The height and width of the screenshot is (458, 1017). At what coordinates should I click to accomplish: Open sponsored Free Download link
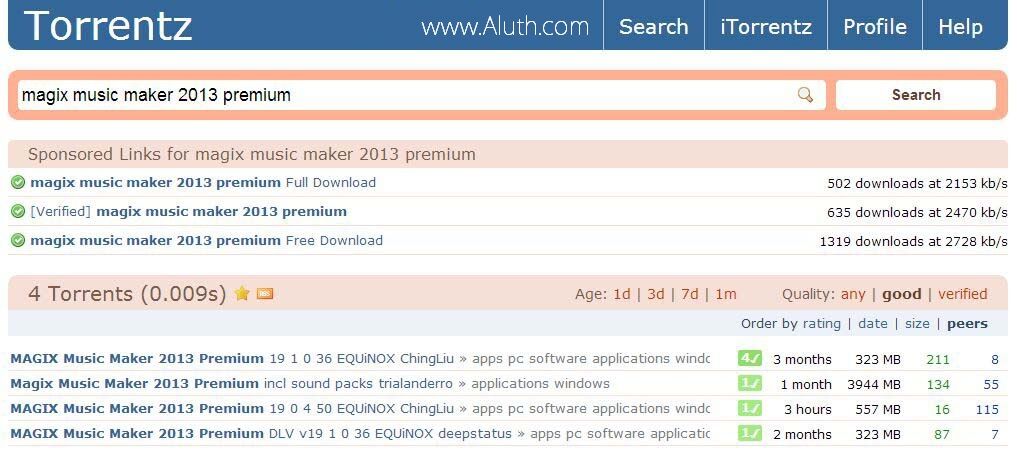[206, 241]
